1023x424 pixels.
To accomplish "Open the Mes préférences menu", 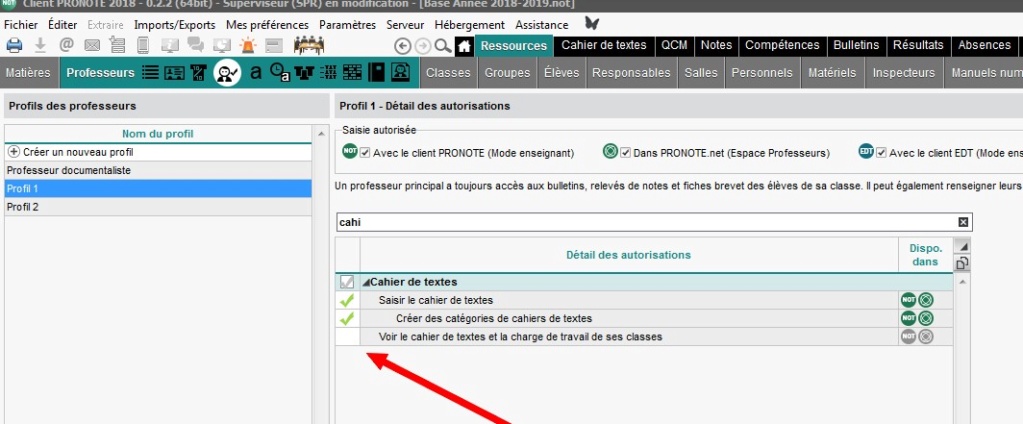I will (x=267, y=25).
